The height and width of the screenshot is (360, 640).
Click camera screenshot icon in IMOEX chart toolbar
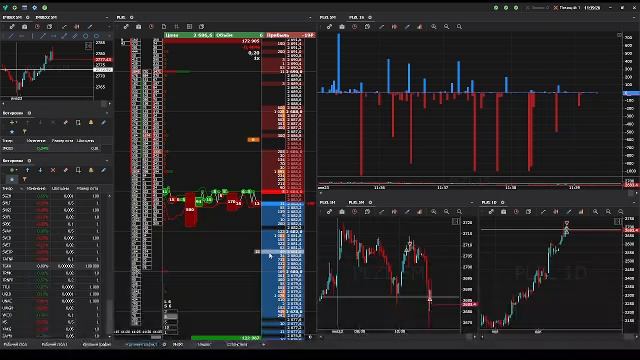coord(24,27)
